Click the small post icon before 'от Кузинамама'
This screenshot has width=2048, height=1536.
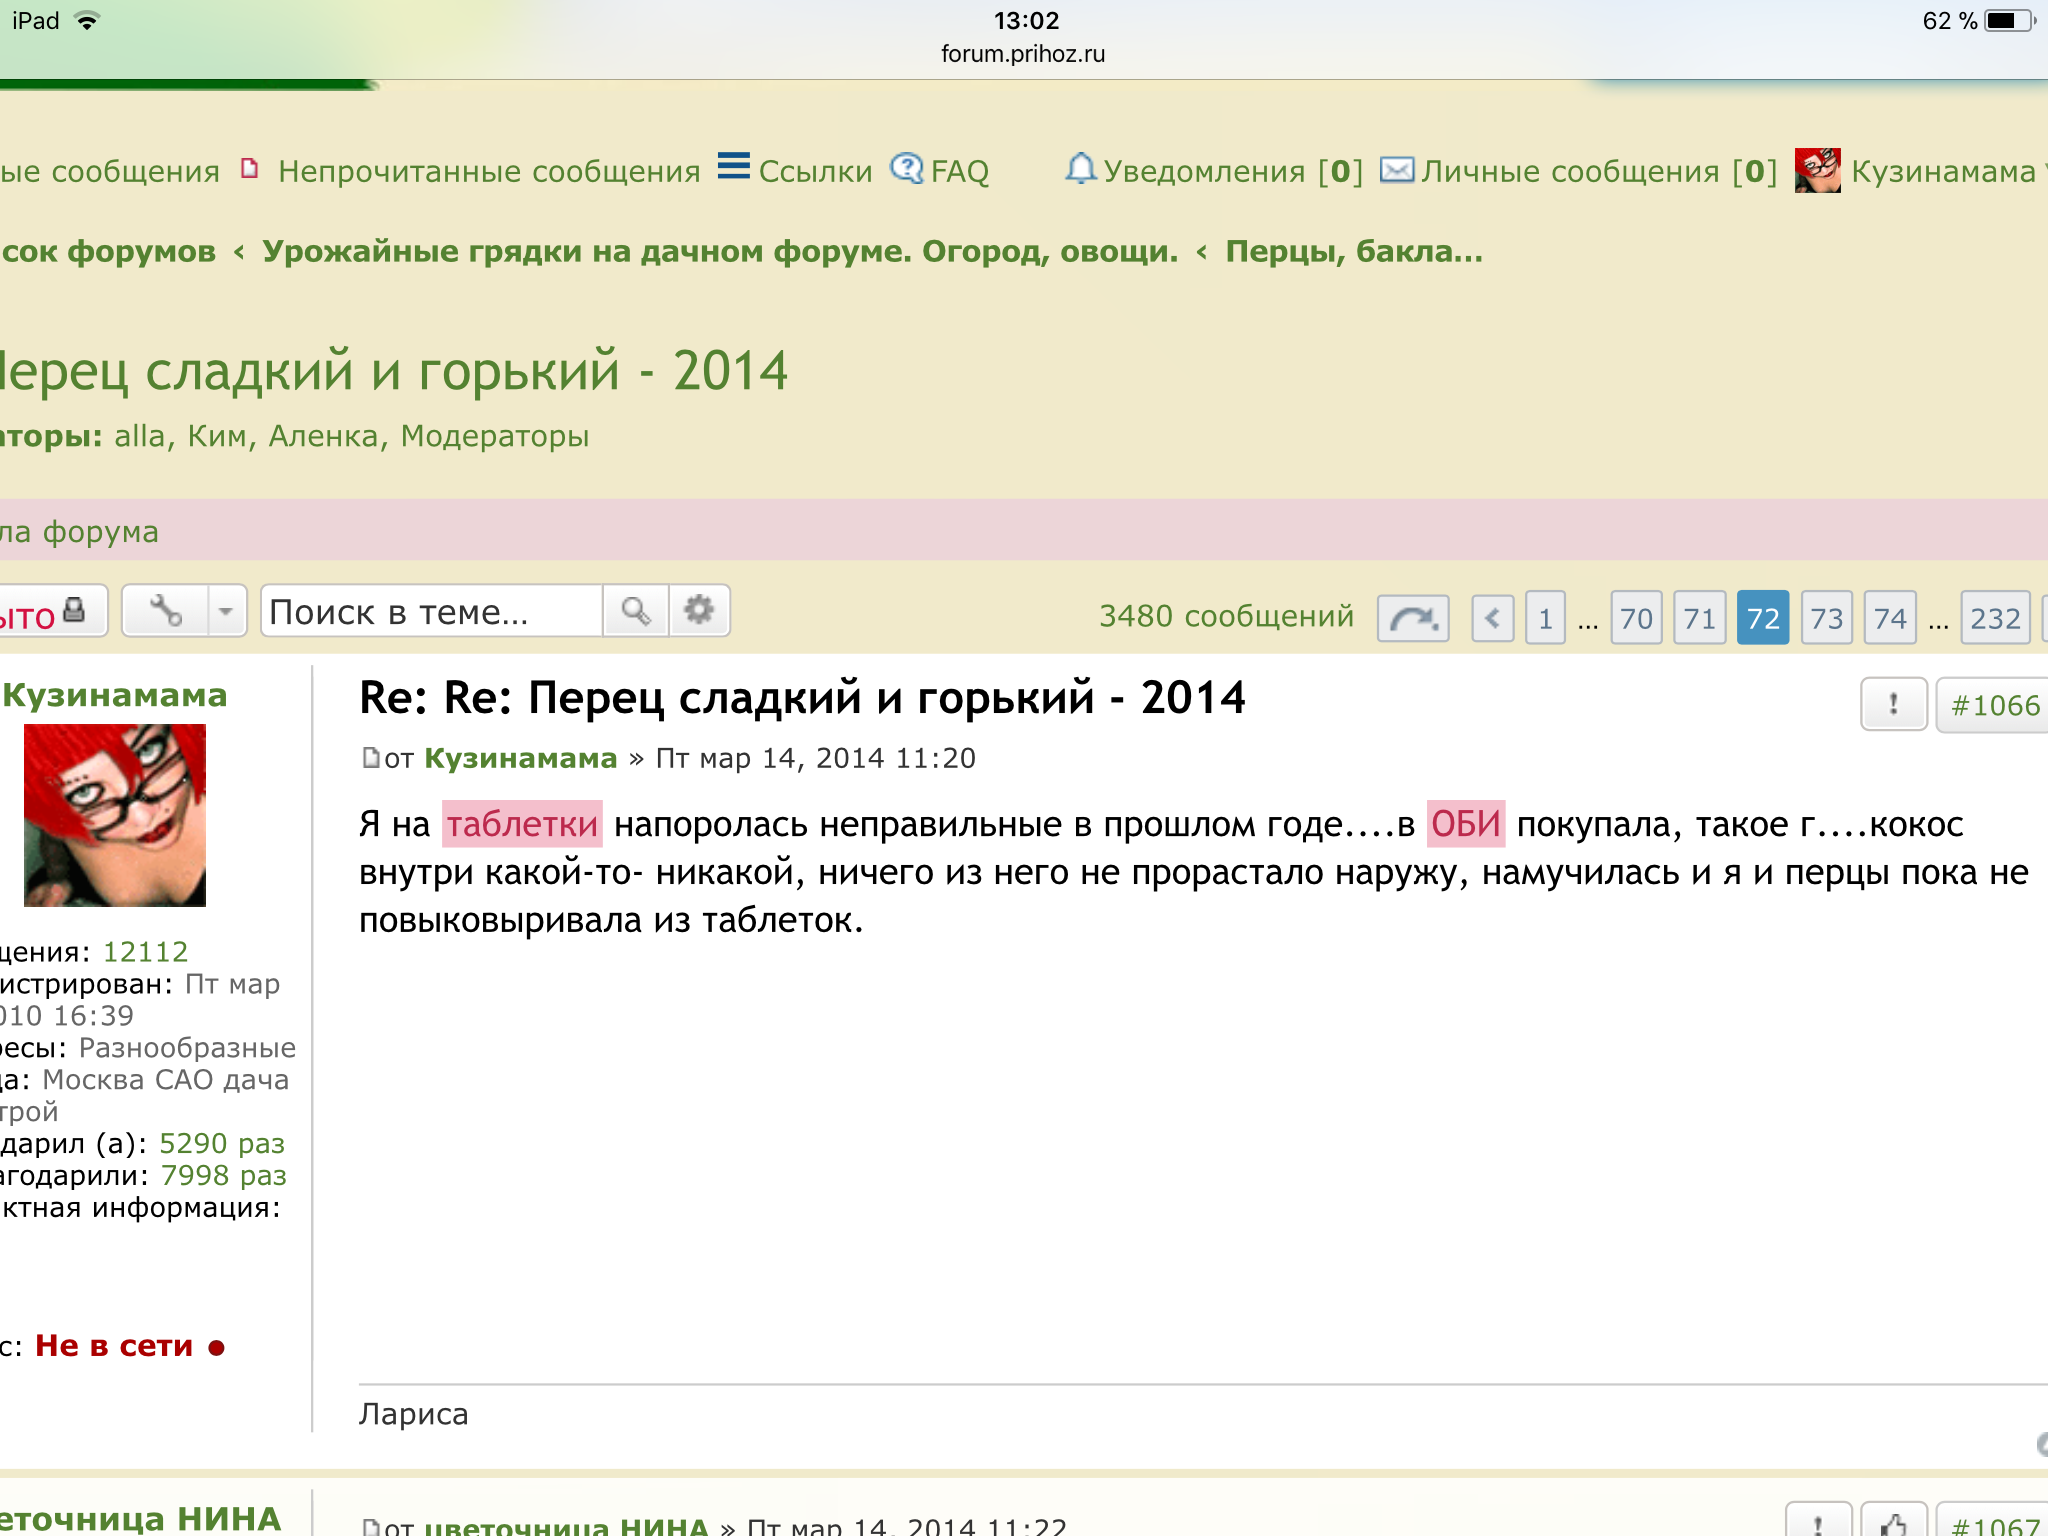click(370, 758)
